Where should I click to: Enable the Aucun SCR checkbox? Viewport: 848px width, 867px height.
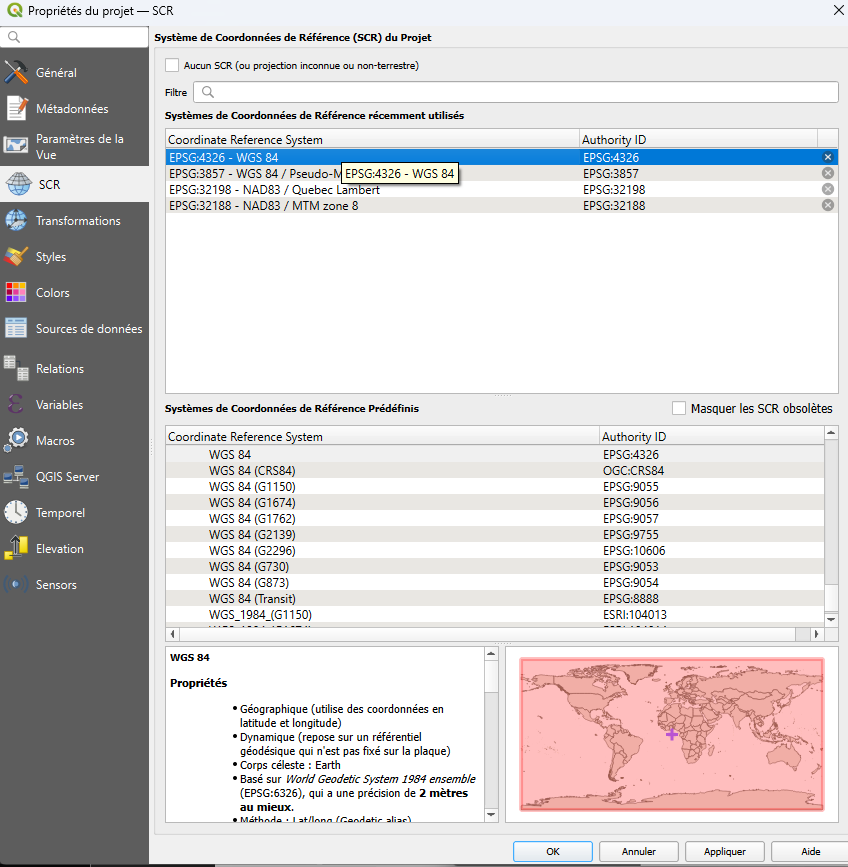[173, 66]
